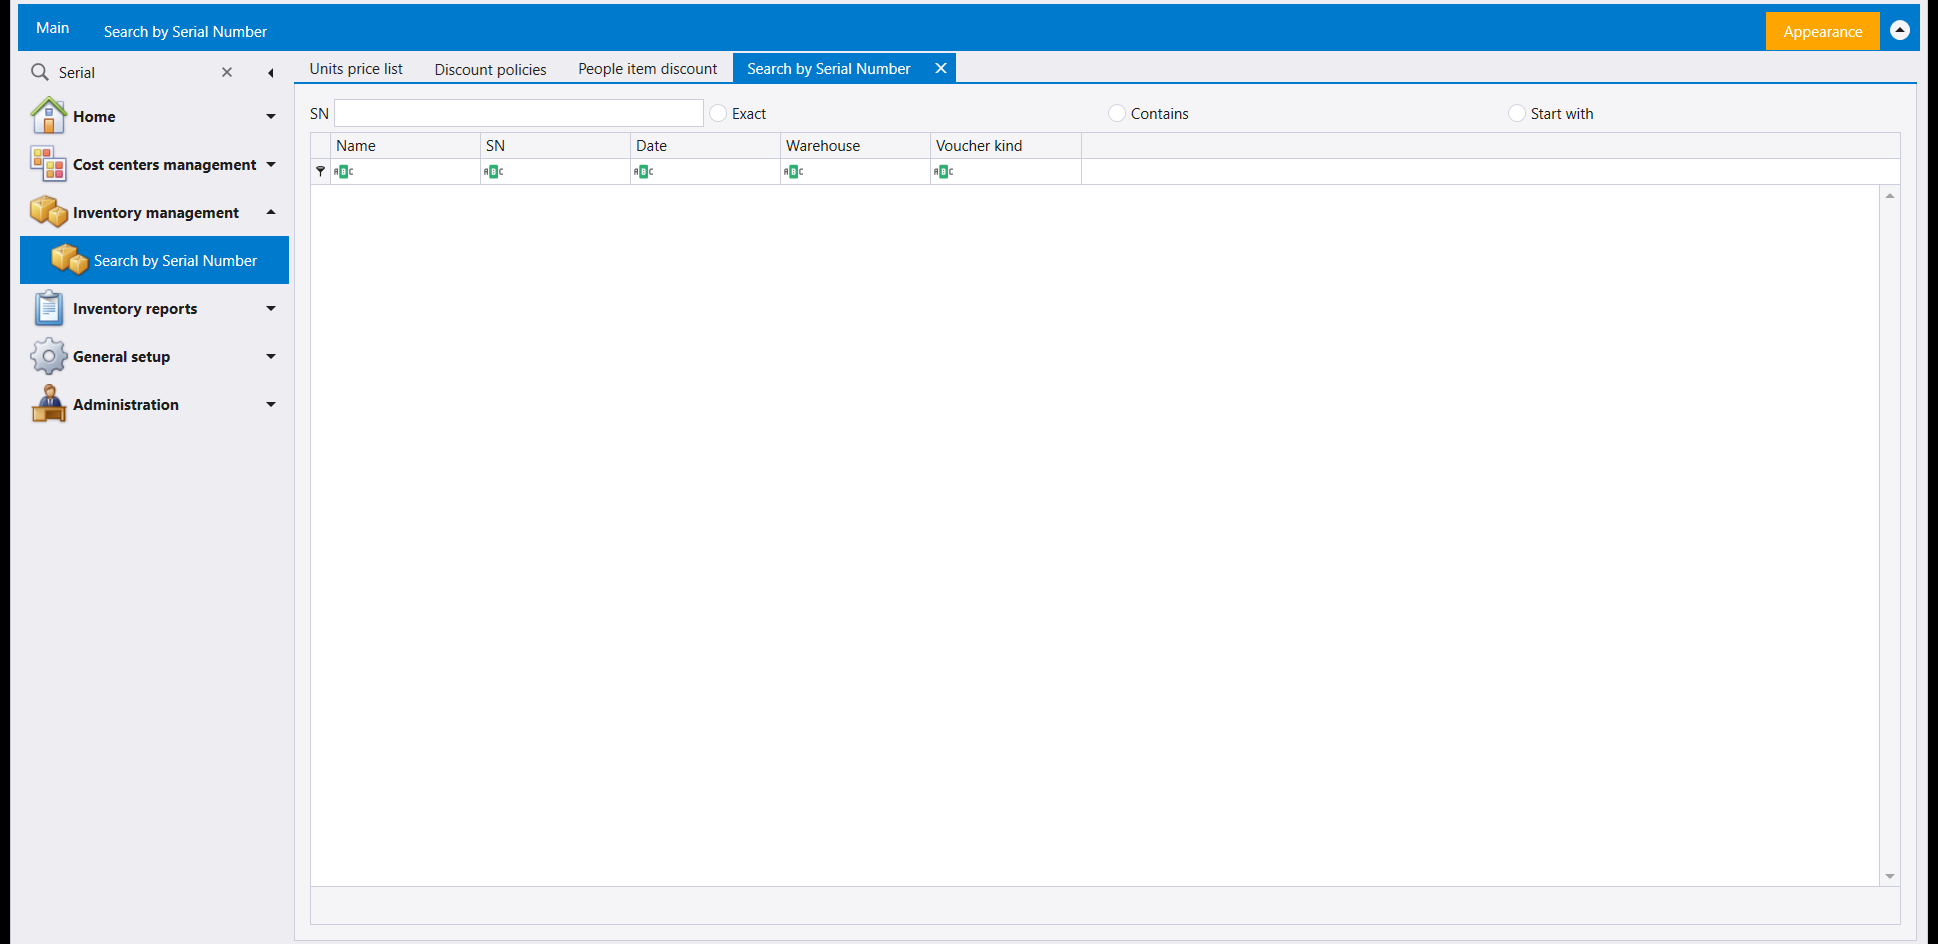
Task: Click the grid scrollbar up arrow
Action: [x=1890, y=196]
